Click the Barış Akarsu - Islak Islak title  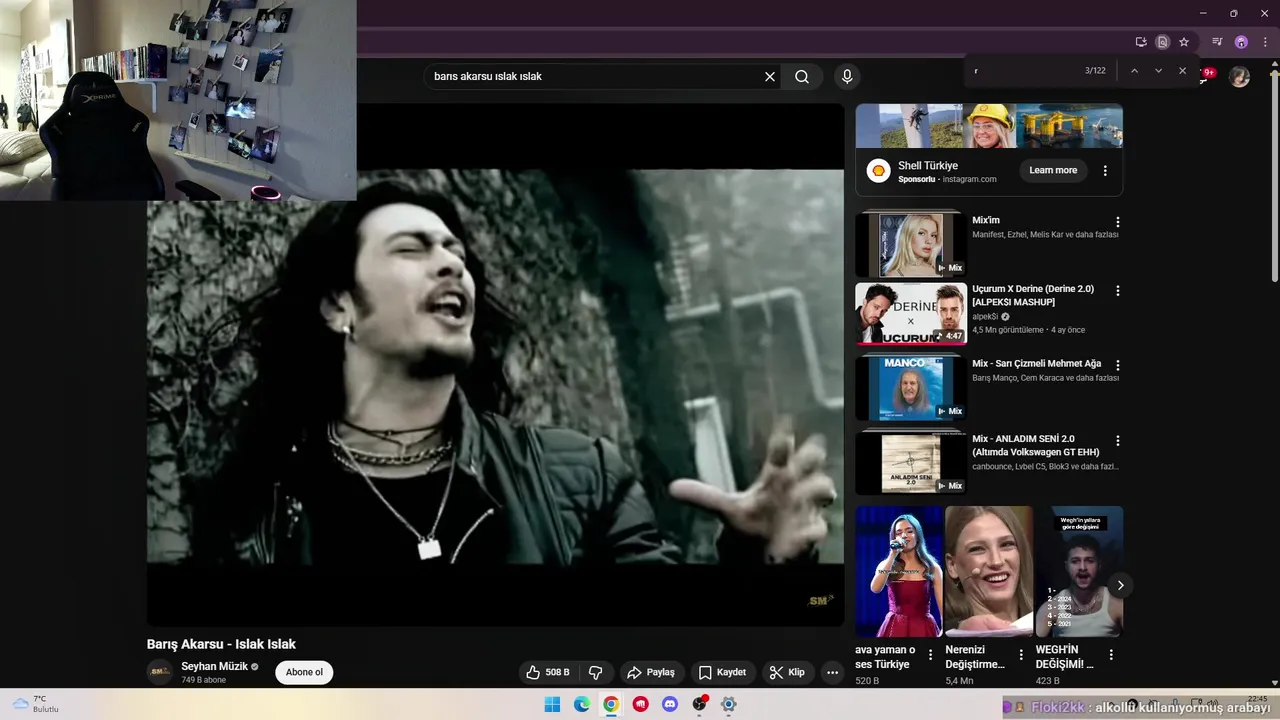point(221,644)
